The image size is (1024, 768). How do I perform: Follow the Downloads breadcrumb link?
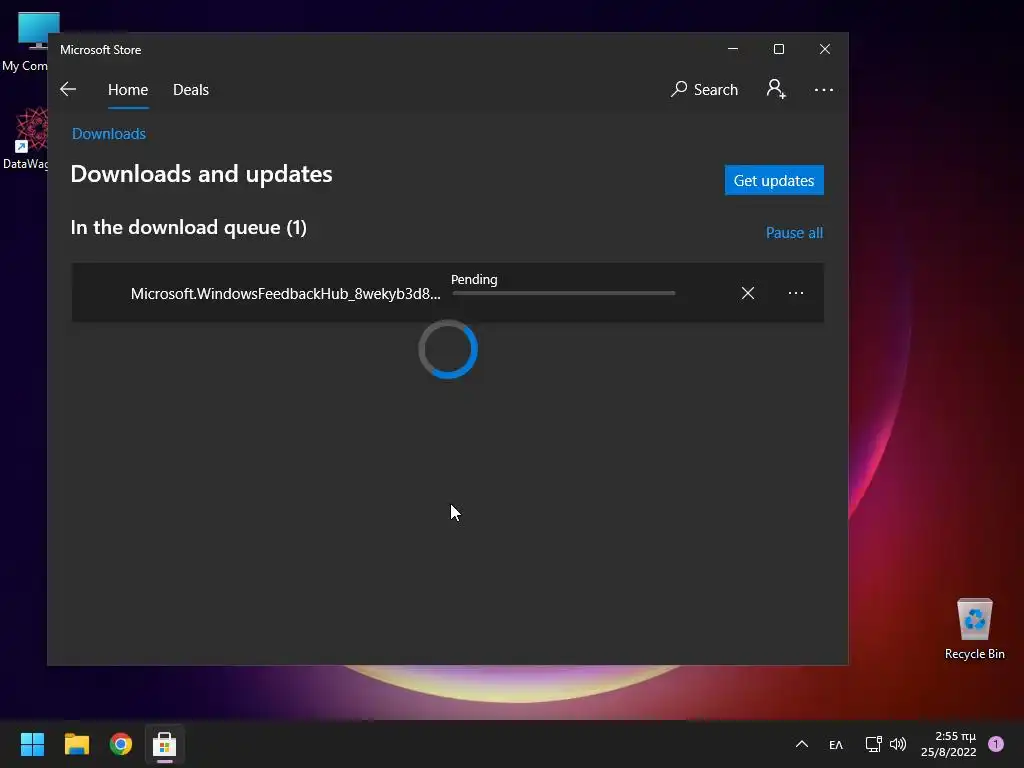click(x=108, y=134)
